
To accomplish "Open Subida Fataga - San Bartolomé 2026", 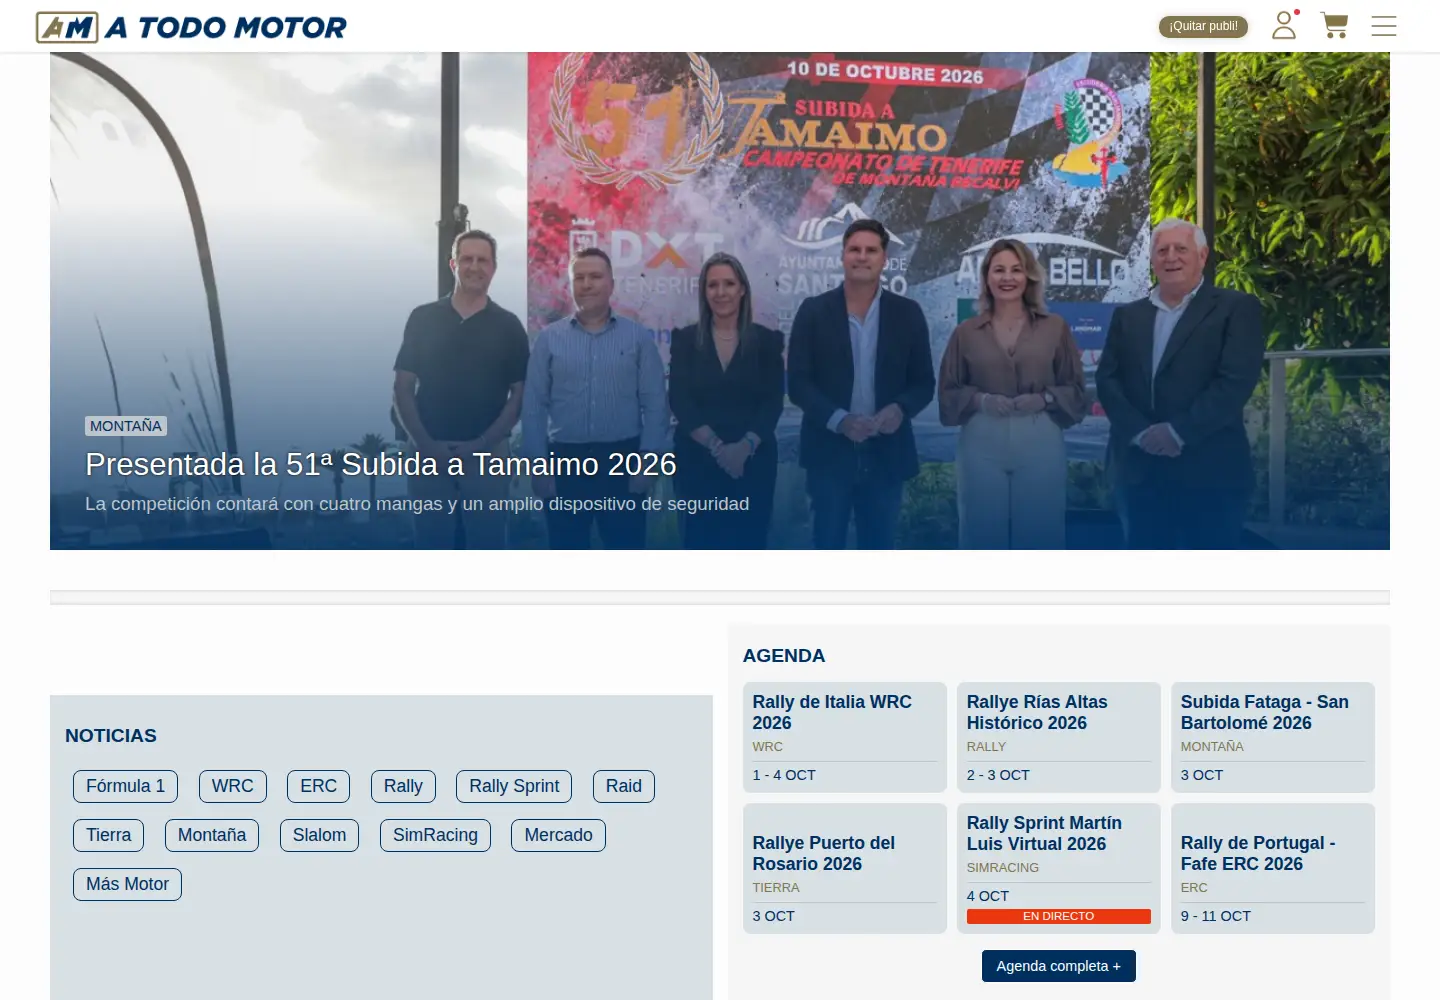I will pyautogui.click(x=1273, y=737).
